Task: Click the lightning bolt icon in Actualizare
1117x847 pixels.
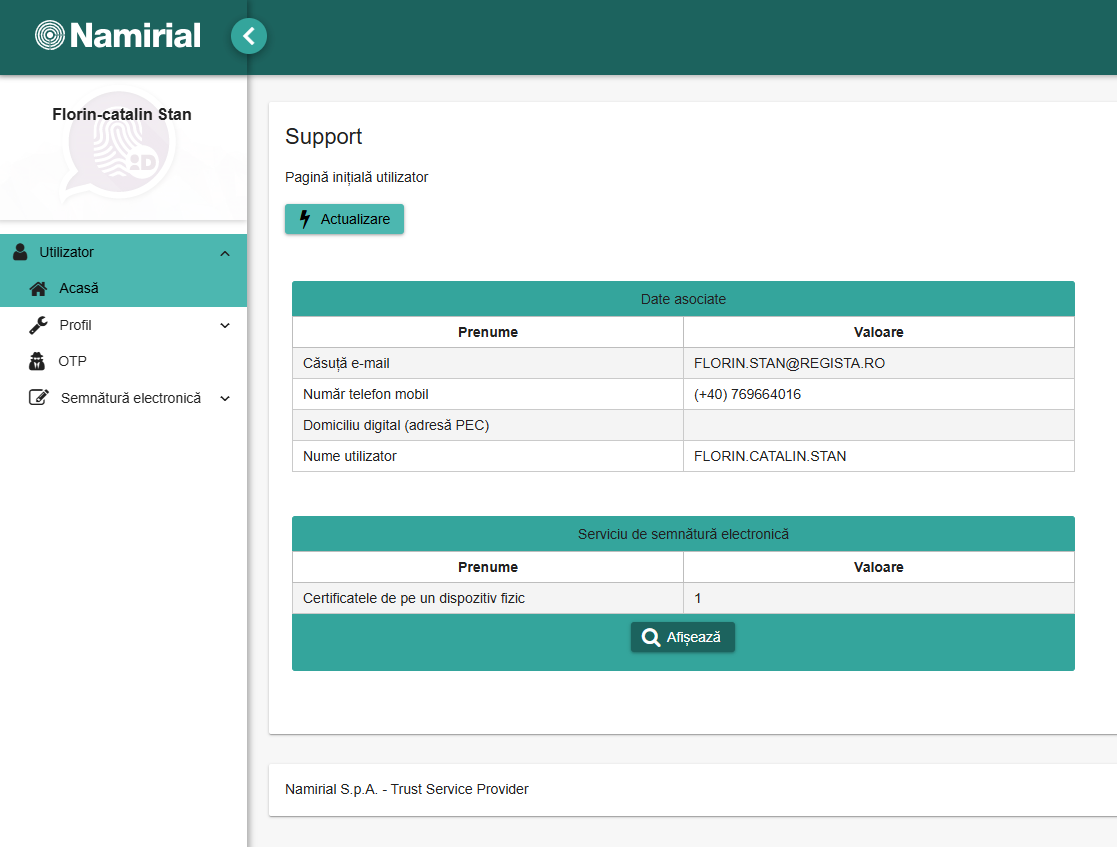Action: (305, 219)
